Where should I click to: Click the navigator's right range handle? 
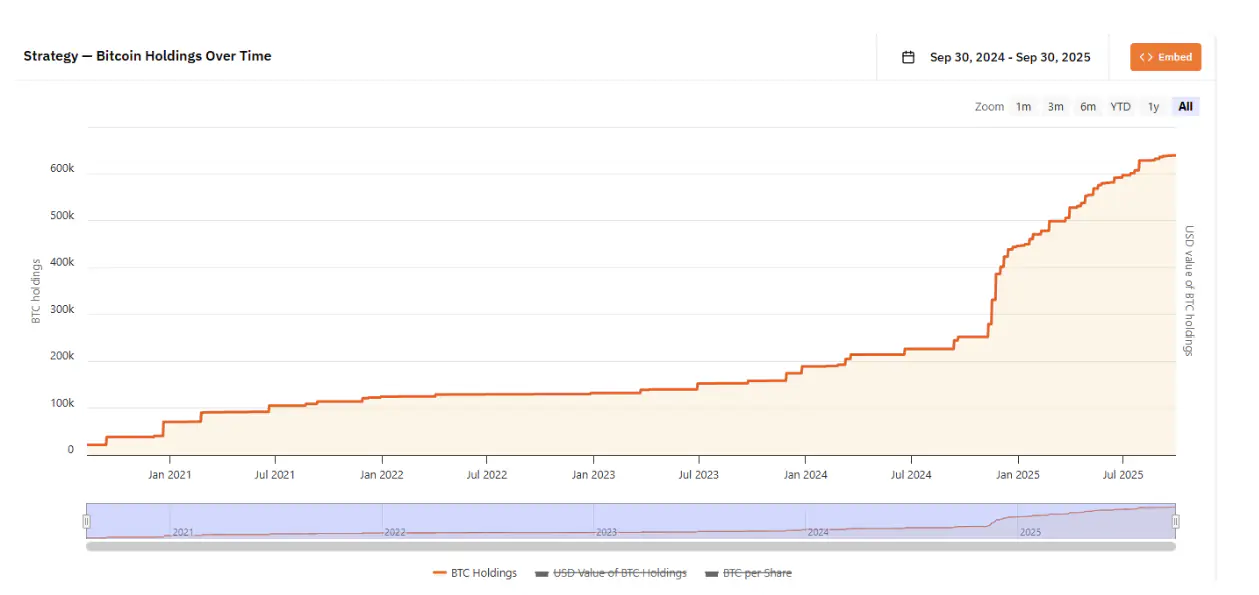[1175, 521]
